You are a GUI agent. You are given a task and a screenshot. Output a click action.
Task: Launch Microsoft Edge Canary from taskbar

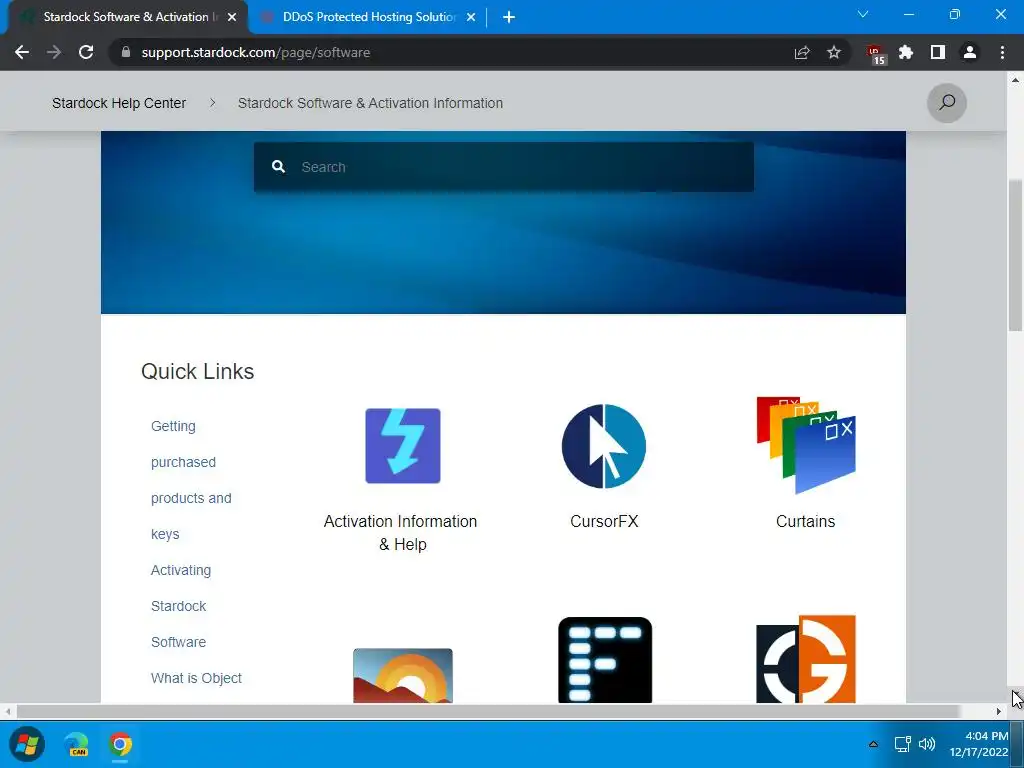tap(76, 744)
